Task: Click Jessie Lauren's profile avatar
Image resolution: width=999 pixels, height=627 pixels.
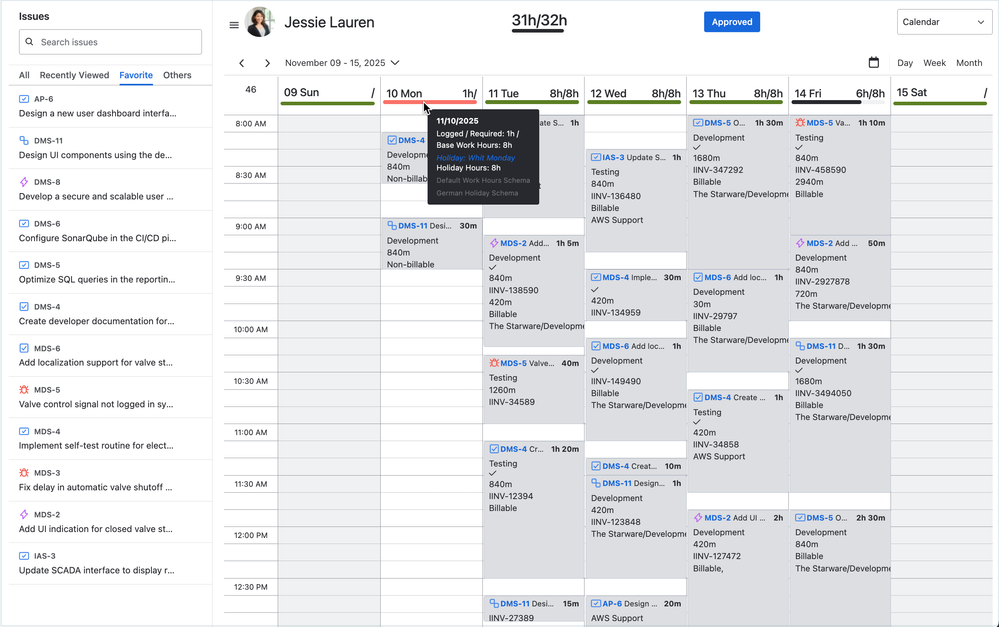Action: (x=260, y=21)
